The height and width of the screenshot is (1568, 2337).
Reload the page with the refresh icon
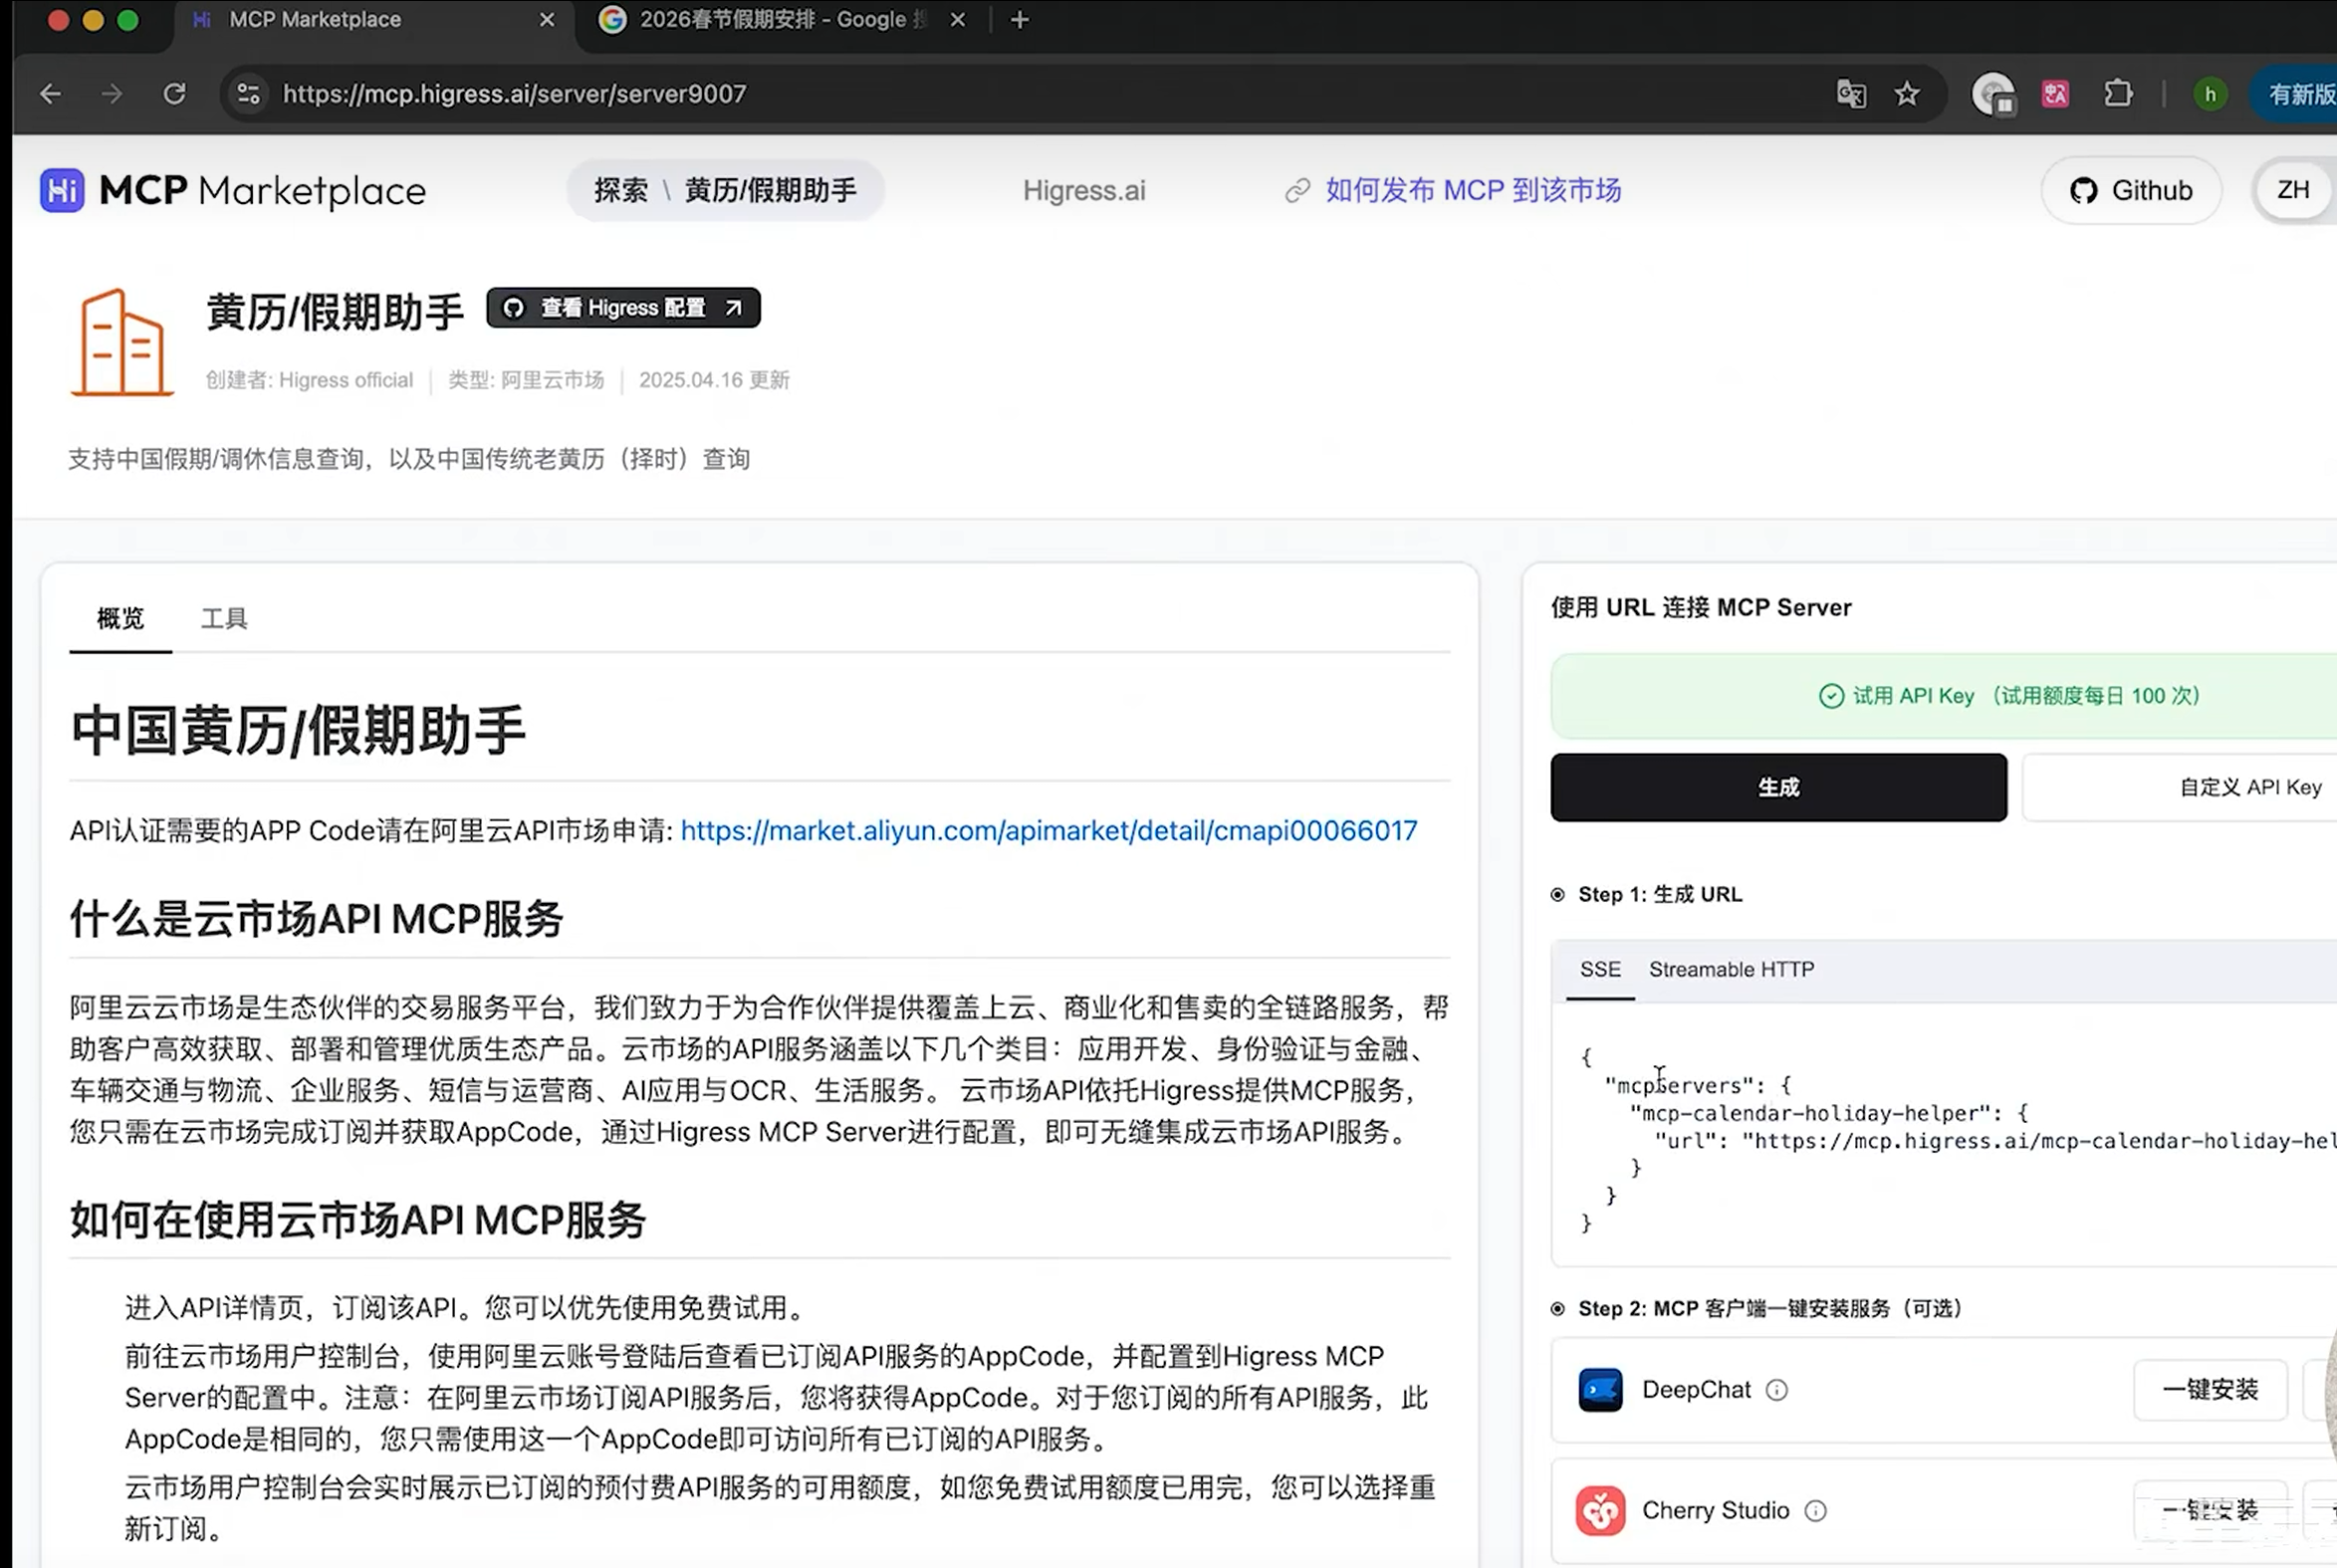(174, 94)
